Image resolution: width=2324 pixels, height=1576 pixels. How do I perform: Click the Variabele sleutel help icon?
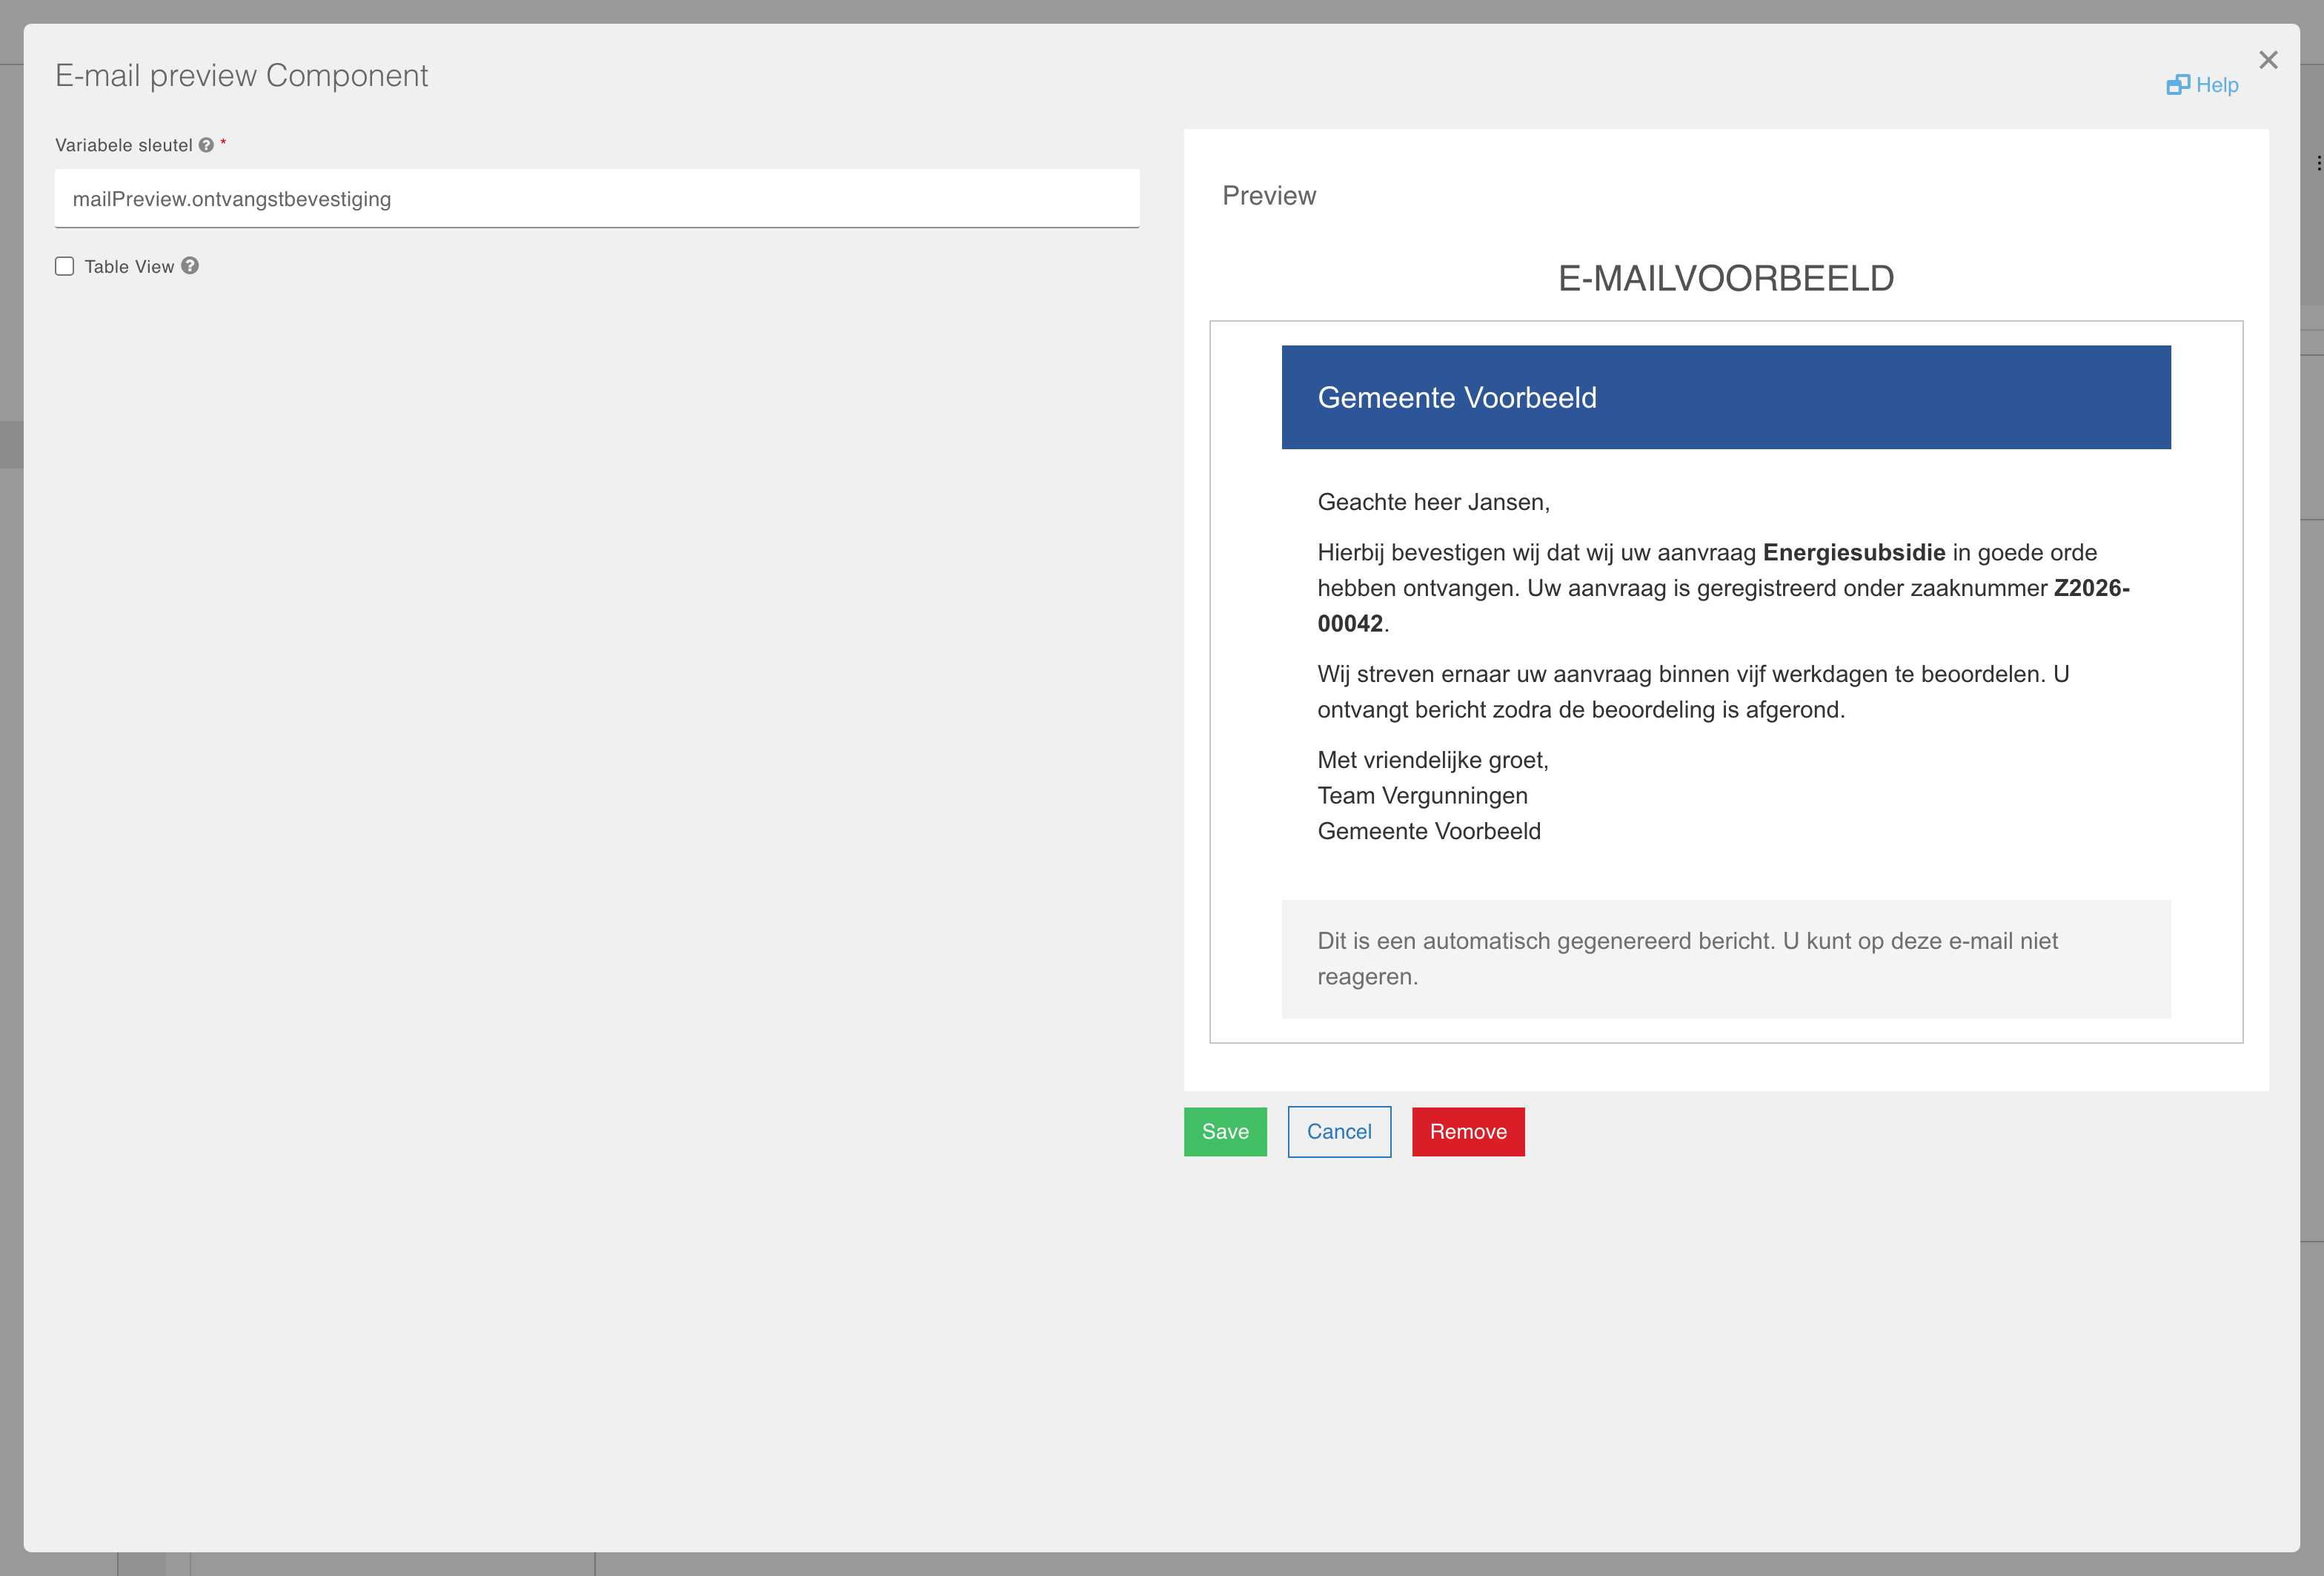pyautogui.click(x=206, y=145)
